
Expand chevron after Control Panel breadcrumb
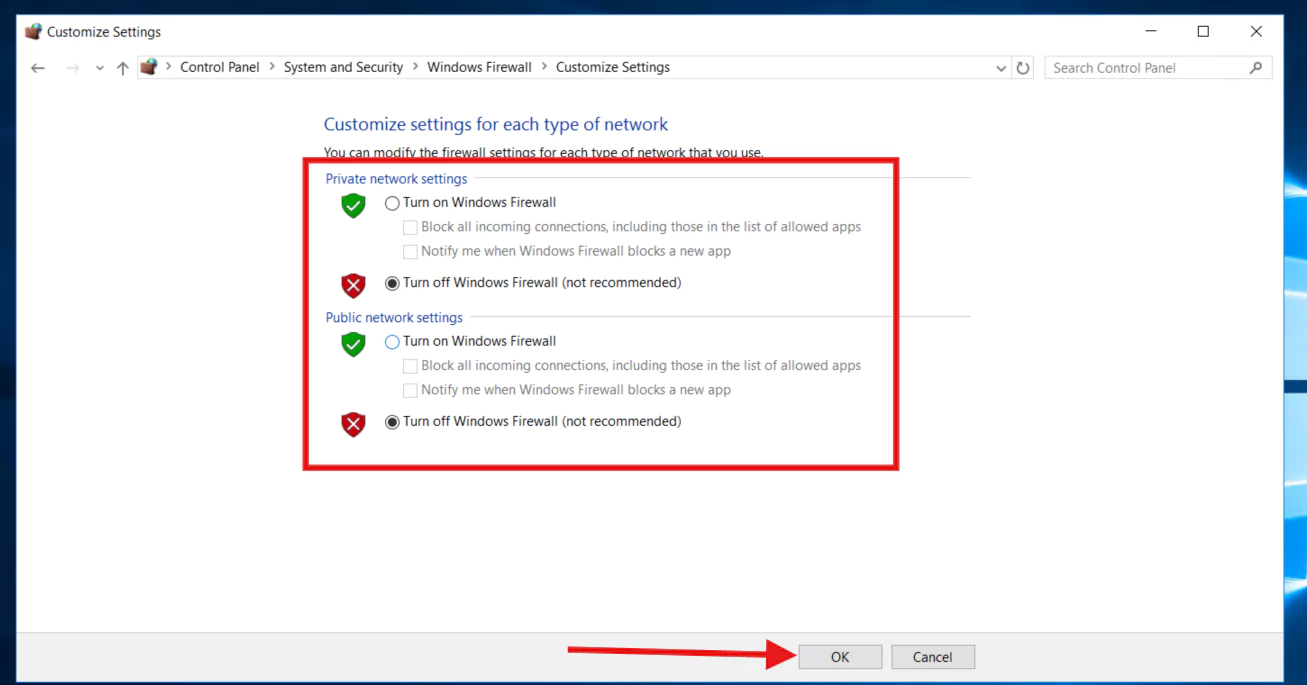pyautogui.click(x=272, y=67)
